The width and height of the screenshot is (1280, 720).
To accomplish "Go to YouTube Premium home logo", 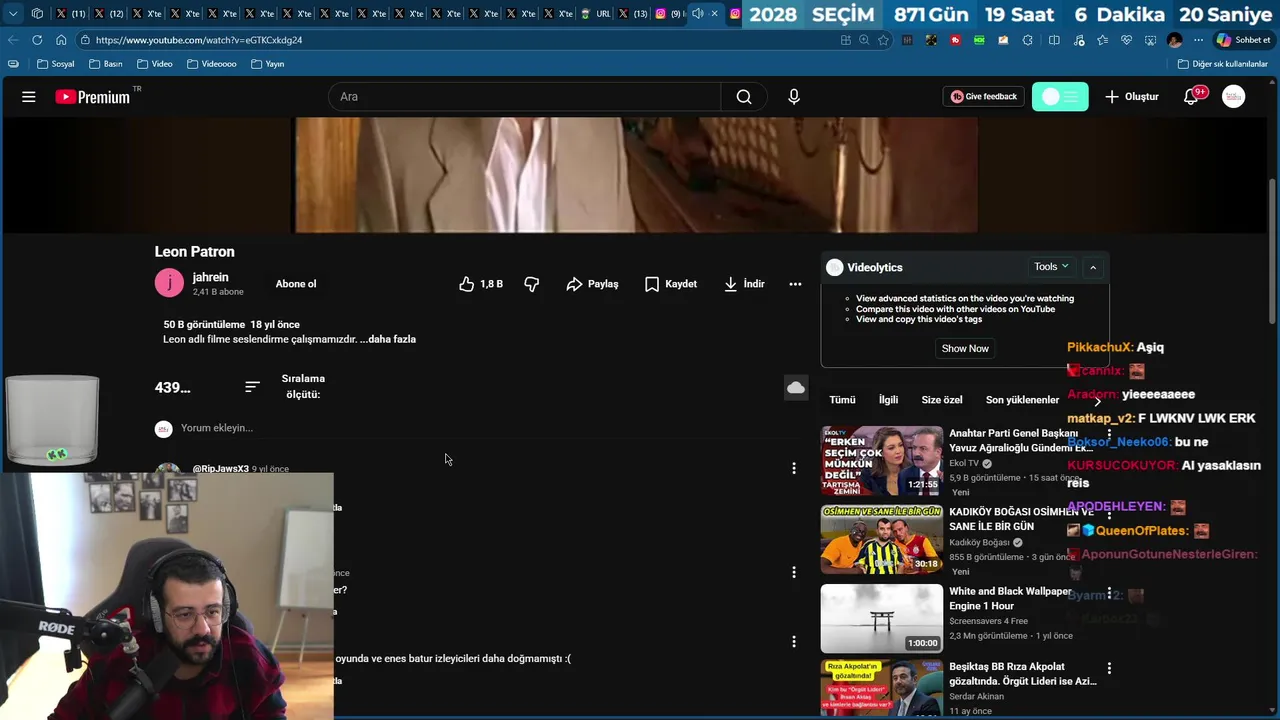I will [x=93, y=97].
